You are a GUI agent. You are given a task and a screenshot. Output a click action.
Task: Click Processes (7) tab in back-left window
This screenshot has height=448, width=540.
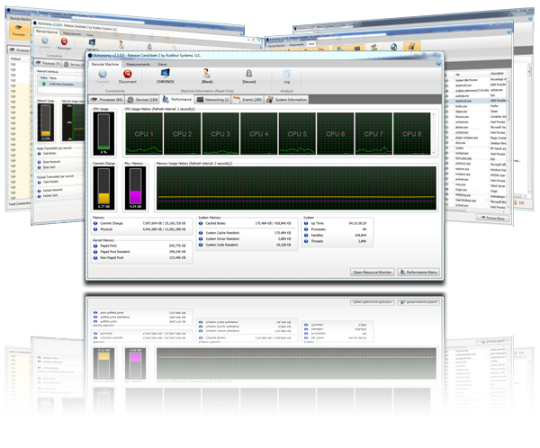(x=48, y=63)
